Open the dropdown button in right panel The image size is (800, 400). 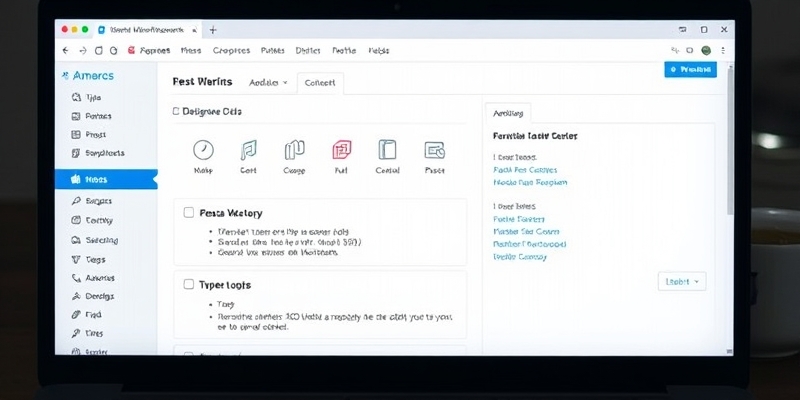[682, 281]
